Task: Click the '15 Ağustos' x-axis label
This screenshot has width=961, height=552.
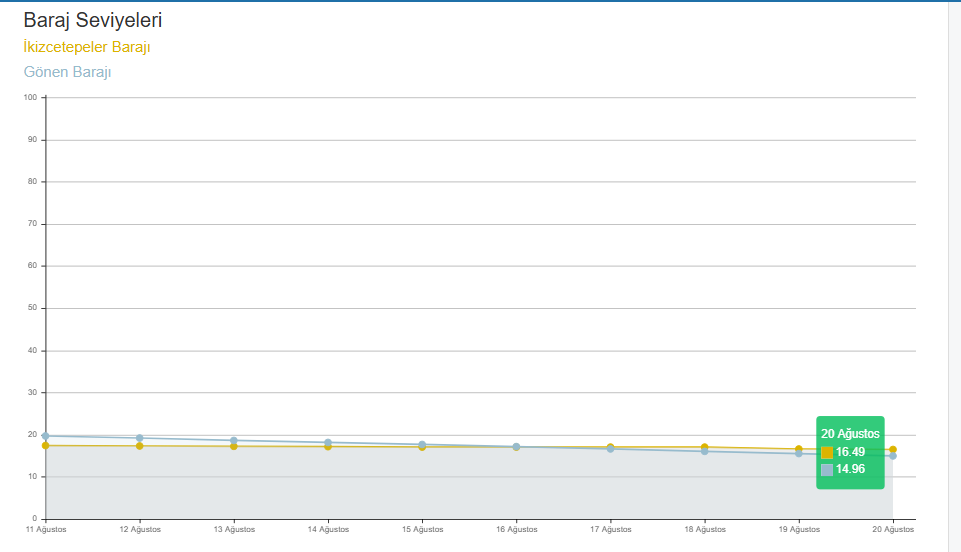Action: pos(422,529)
